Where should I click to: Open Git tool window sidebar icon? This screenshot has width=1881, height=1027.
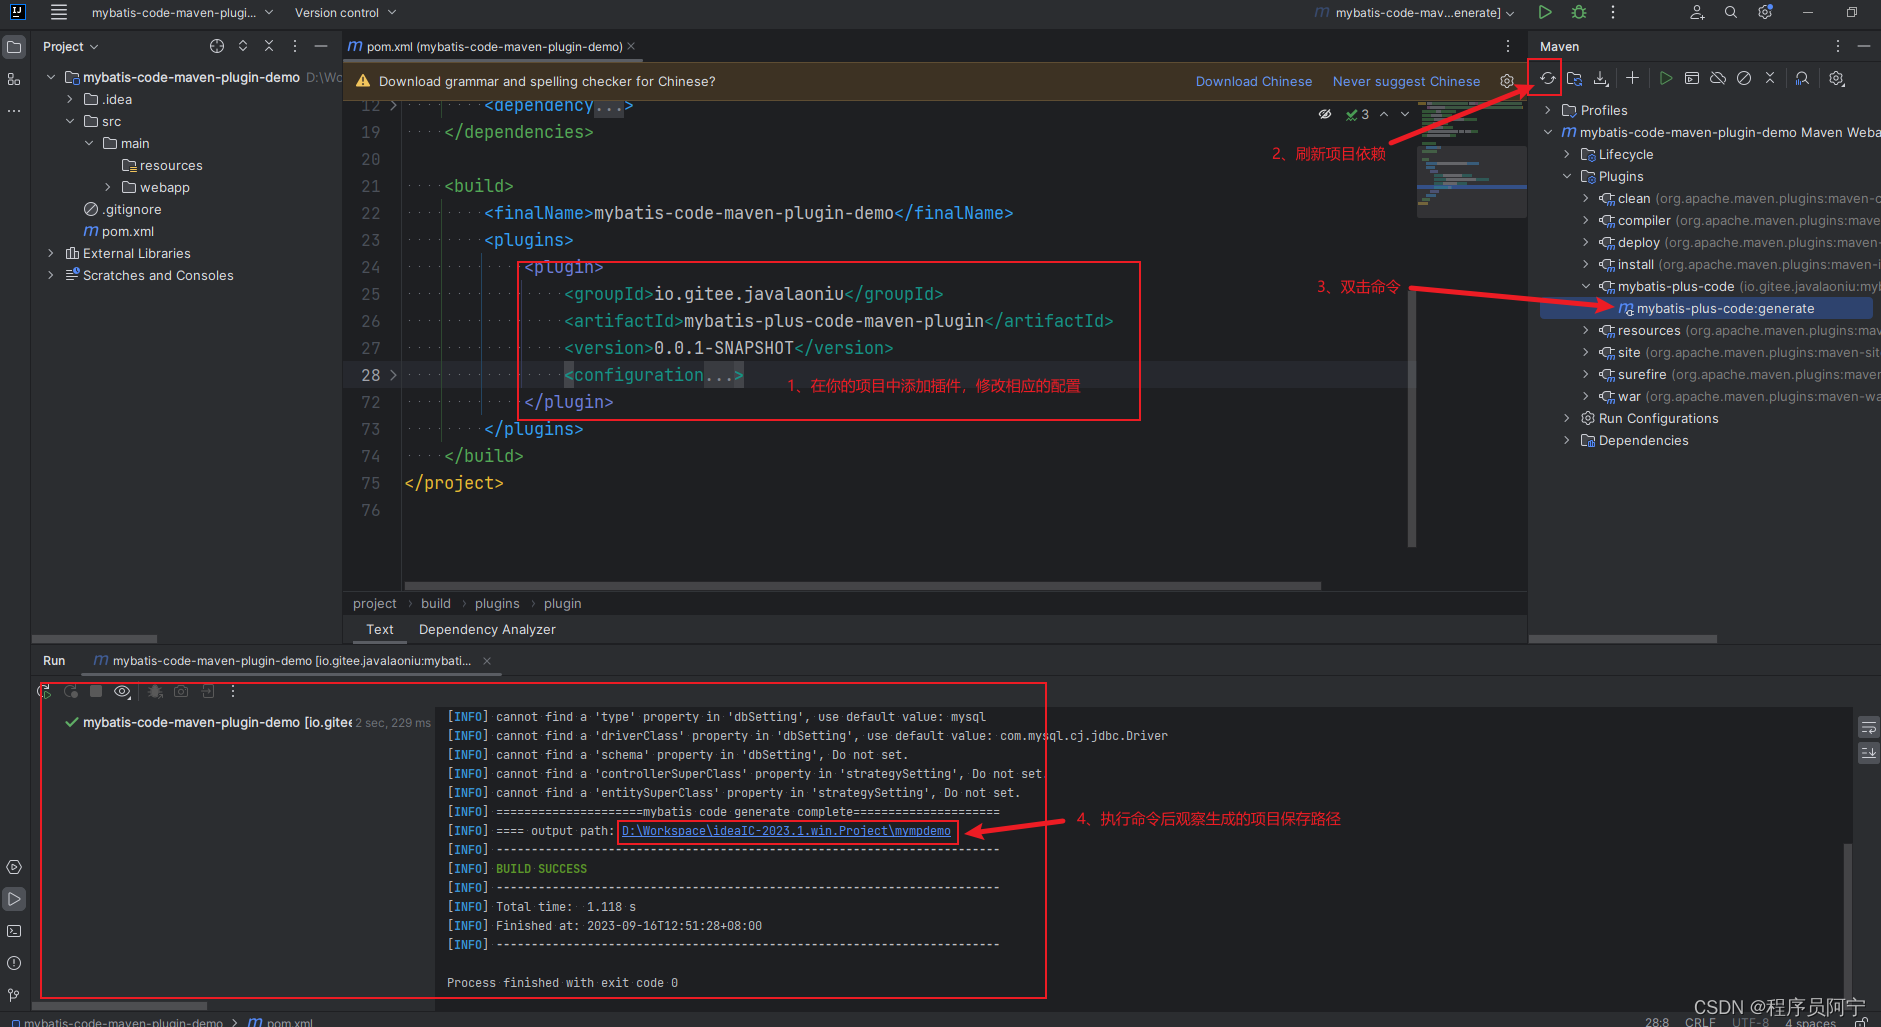tap(14, 995)
